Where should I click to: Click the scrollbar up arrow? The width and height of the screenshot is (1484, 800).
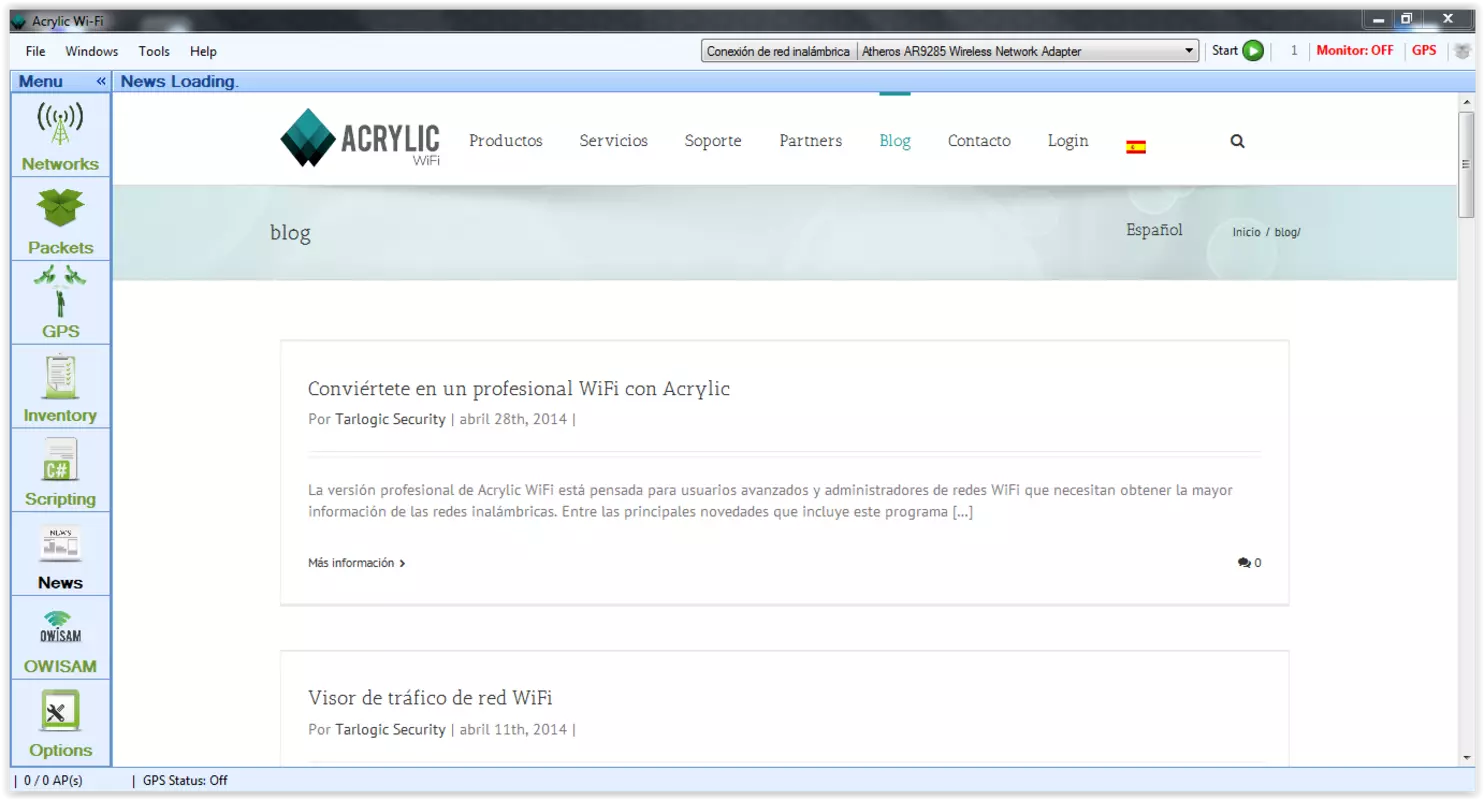pos(1467,102)
